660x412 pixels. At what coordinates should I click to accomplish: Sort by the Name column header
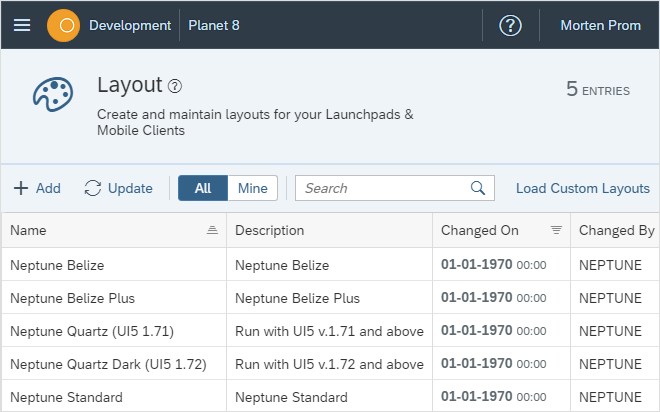[x=114, y=230]
